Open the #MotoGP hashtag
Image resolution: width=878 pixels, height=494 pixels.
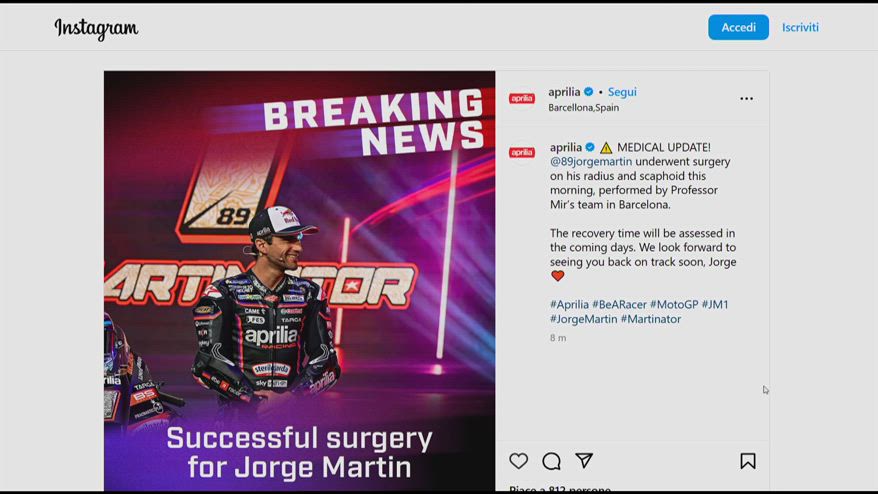pyautogui.click(x=674, y=305)
